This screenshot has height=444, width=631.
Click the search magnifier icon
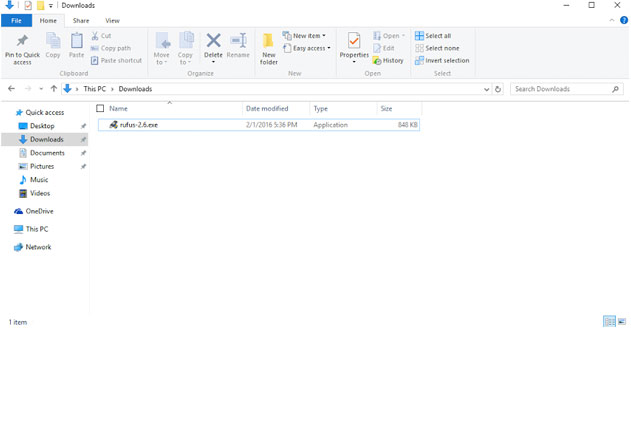[x=615, y=89]
